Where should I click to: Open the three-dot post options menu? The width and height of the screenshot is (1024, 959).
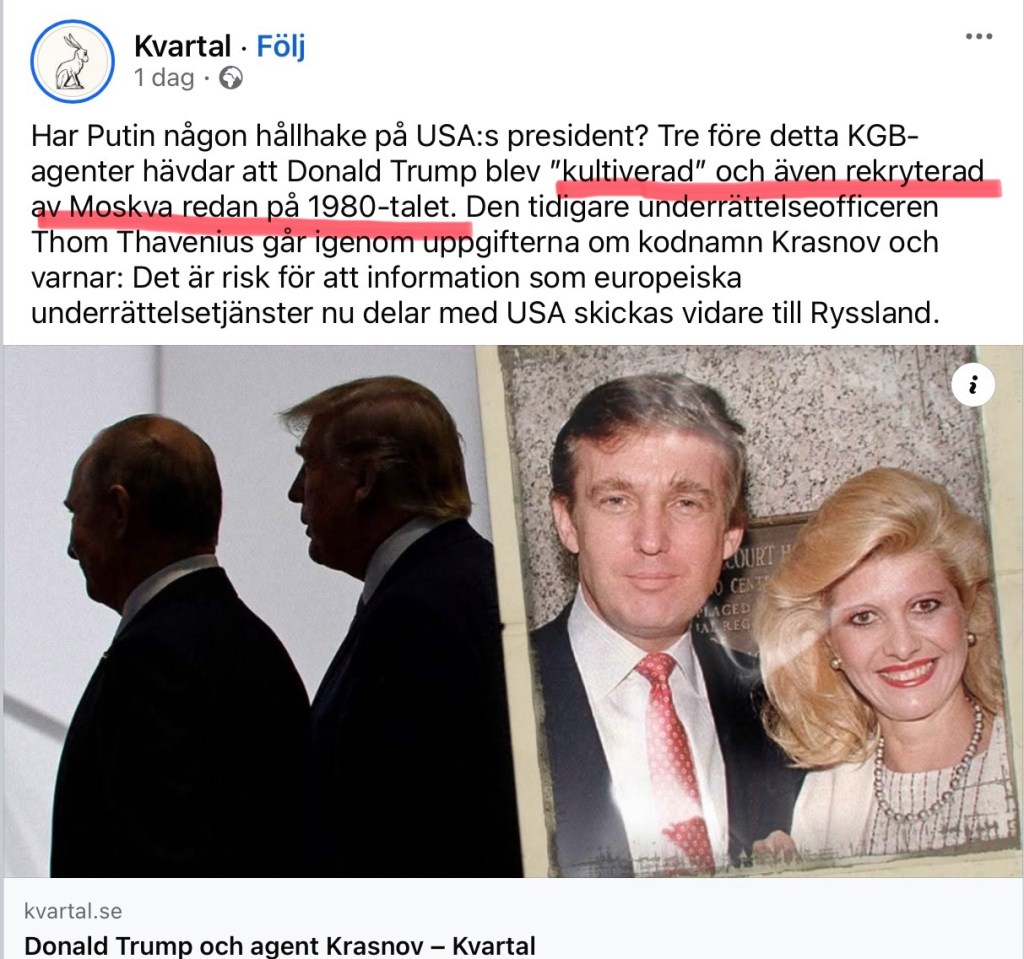point(978,36)
